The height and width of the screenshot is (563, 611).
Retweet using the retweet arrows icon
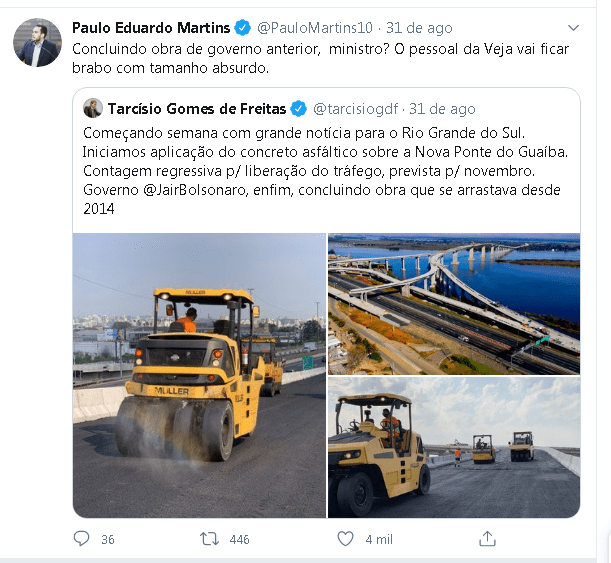209,539
